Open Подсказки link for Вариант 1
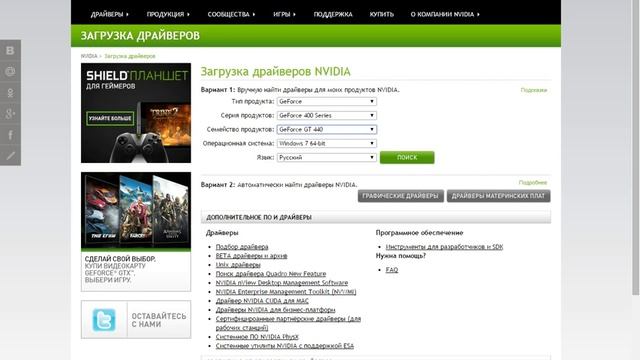The width and height of the screenshot is (640, 360). (533, 90)
